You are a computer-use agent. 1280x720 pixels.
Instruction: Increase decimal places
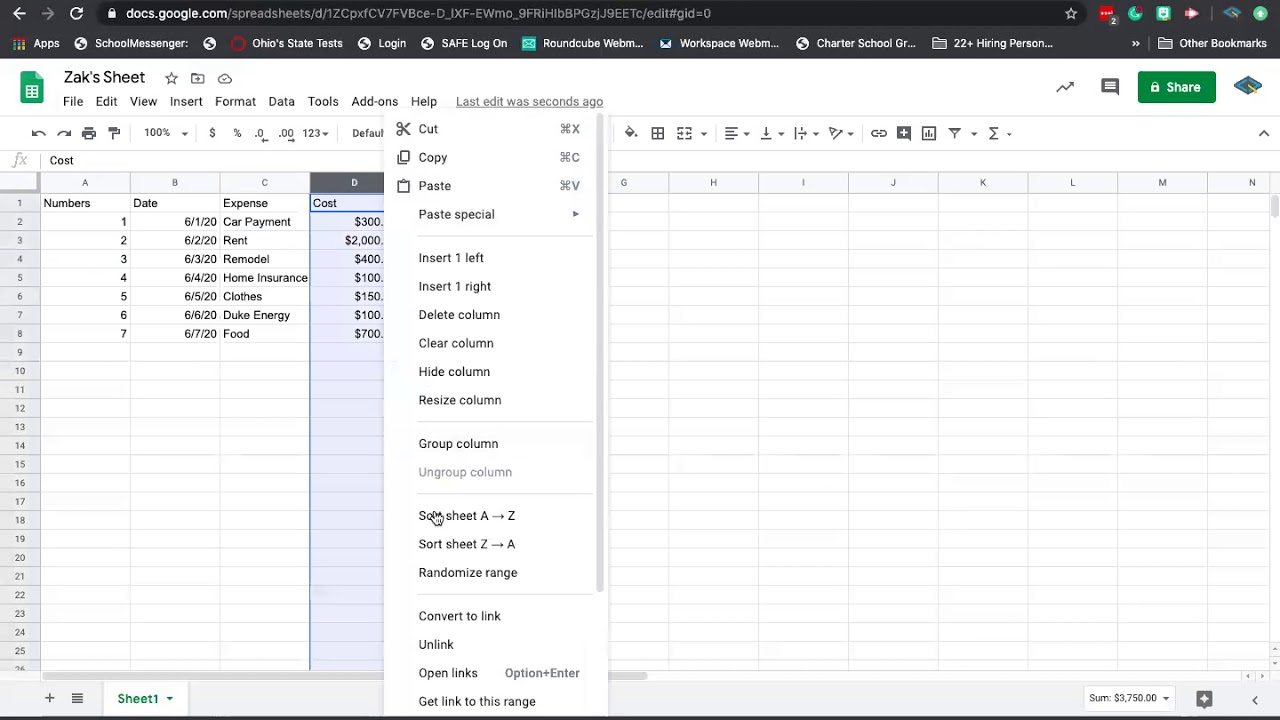point(286,133)
